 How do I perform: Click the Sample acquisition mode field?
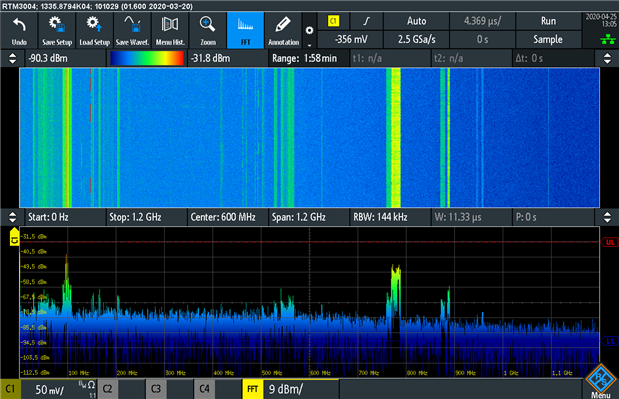click(548, 39)
